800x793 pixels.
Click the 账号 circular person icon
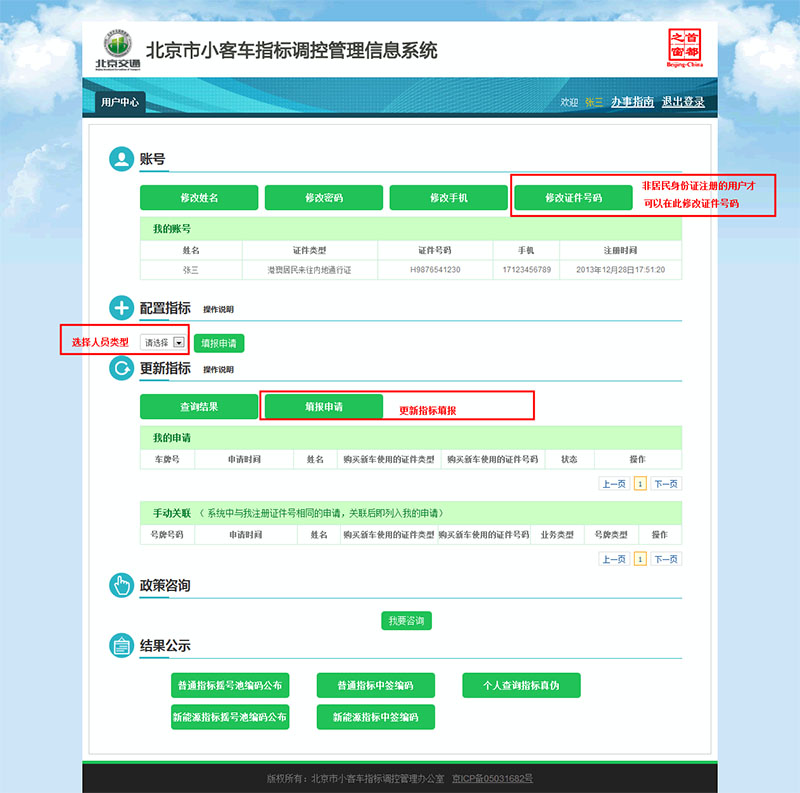[x=121, y=158]
